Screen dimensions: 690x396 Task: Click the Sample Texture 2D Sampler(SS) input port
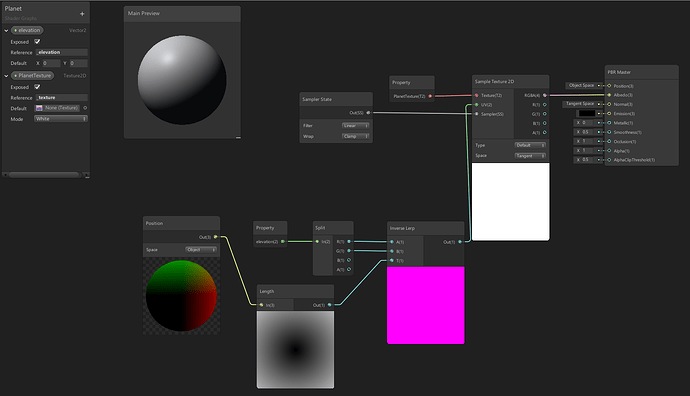click(x=476, y=114)
